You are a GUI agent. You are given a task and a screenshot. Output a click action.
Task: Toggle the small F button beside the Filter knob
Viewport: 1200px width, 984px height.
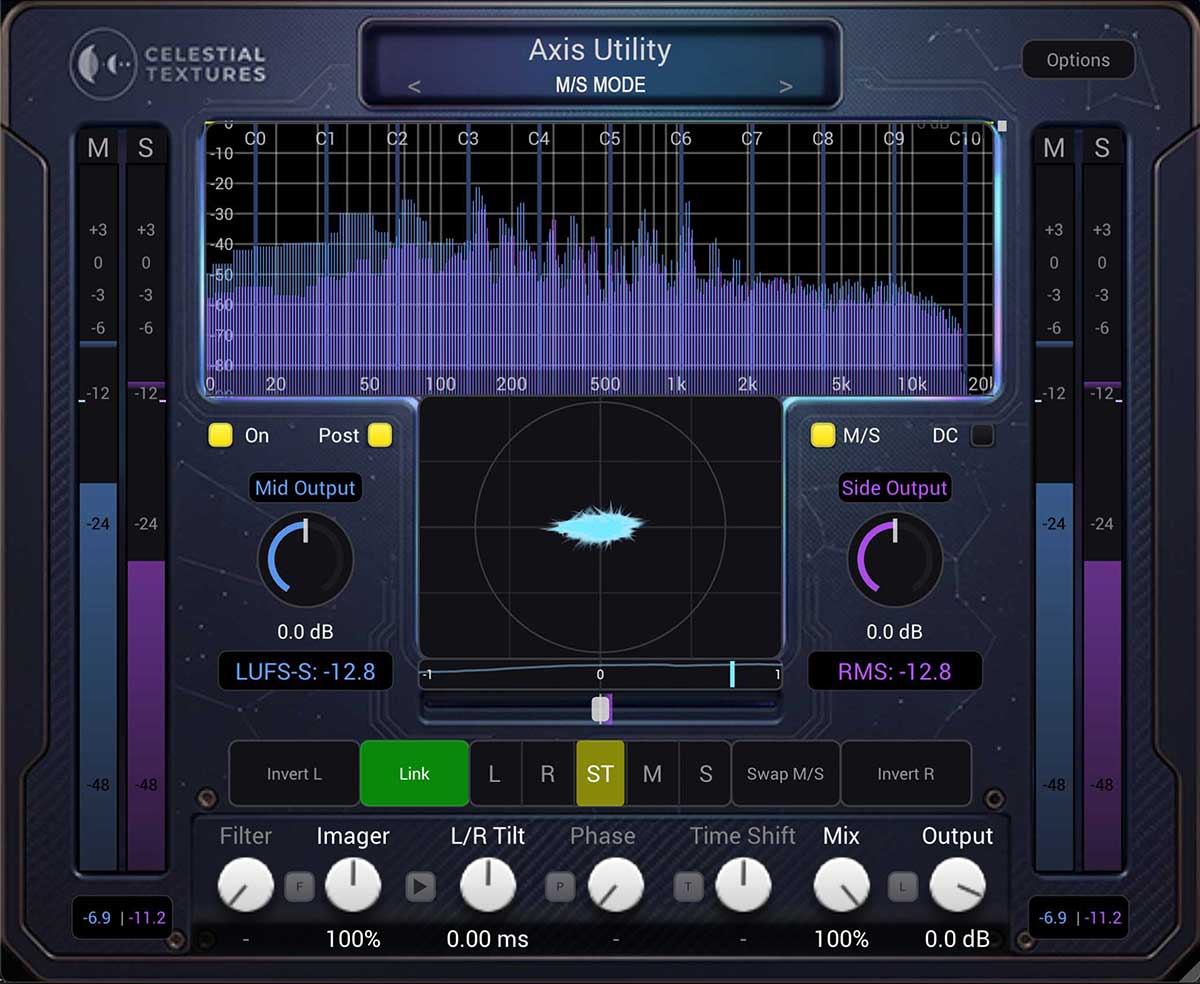(299, 886)
